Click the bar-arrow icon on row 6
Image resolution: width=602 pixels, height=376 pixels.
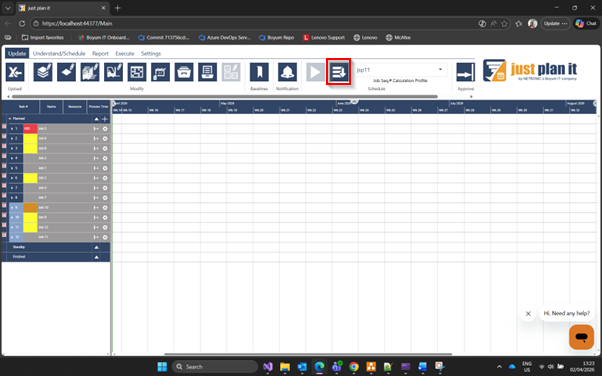[x=96, y=178]
